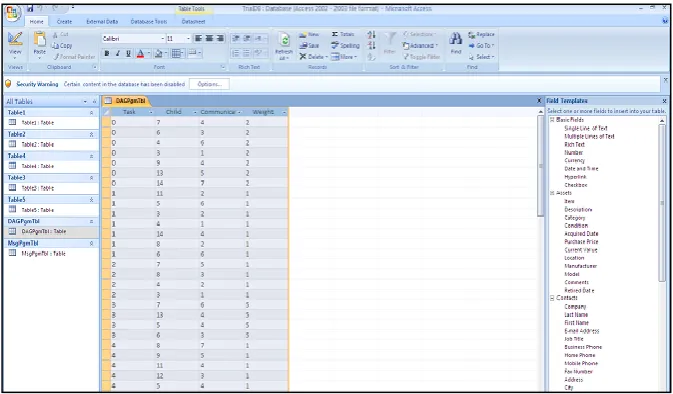Image resolution: width=673 pixels, height=394 pixels.
Task: Open the External Data tab
Action: 102,21
